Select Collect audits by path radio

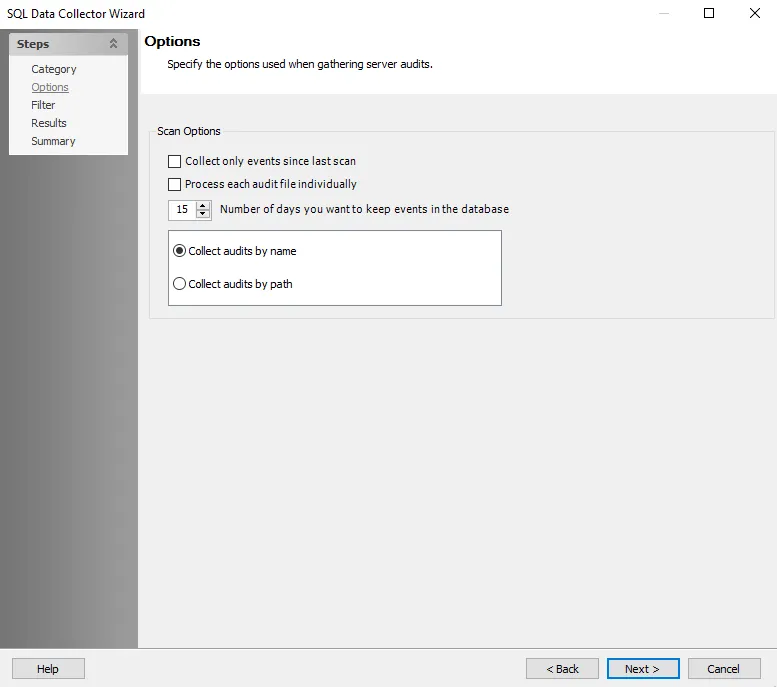179,284
